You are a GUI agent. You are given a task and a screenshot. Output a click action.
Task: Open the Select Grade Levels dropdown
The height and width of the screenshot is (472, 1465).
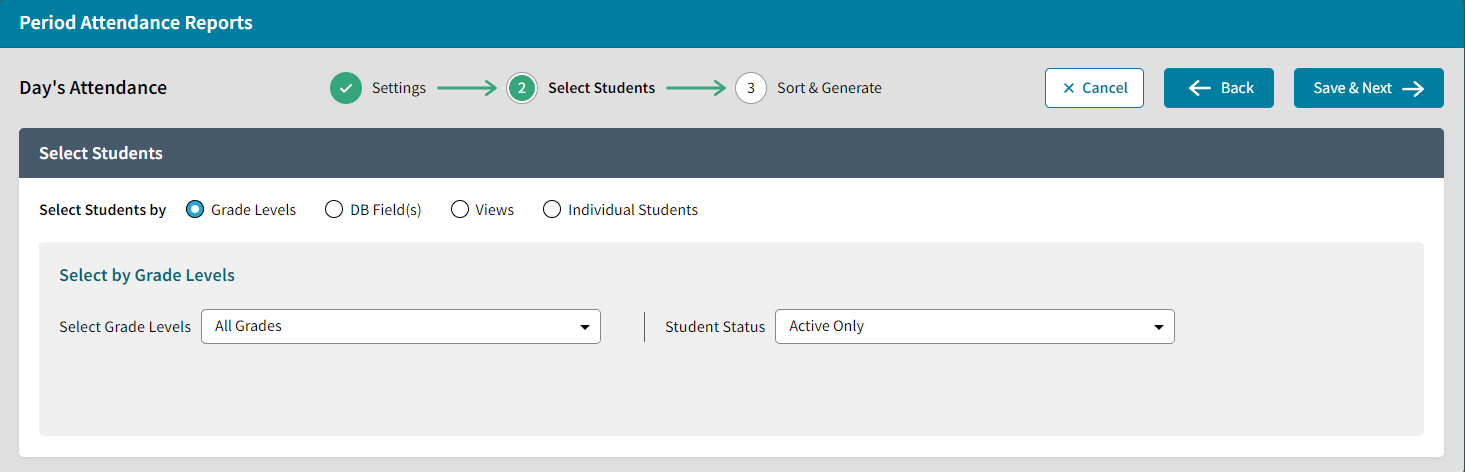pyautogui.click(x=400, y=327)
